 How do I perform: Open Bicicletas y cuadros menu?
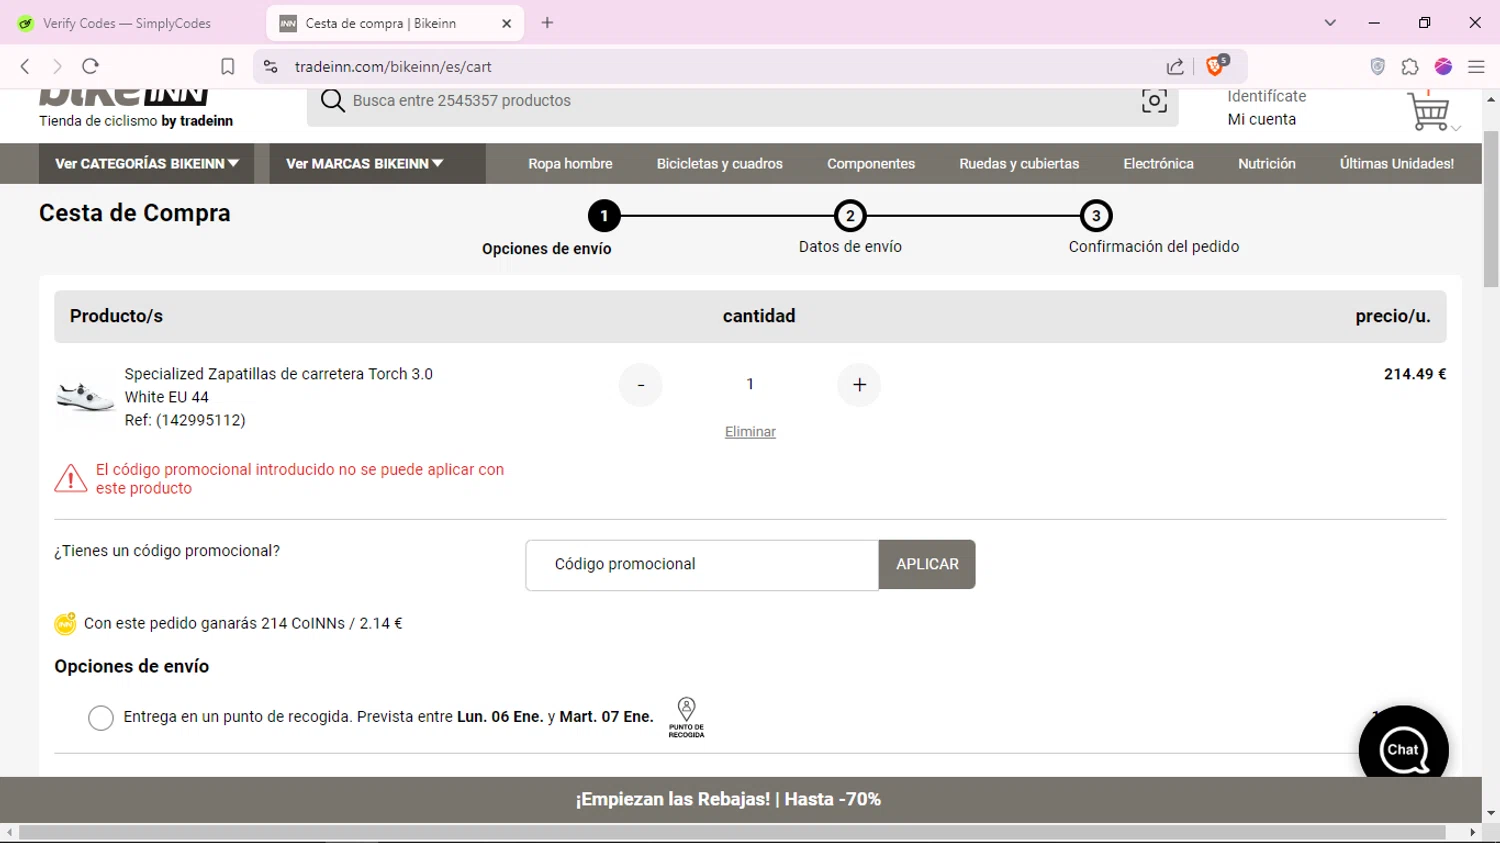[x=720, y=164]
